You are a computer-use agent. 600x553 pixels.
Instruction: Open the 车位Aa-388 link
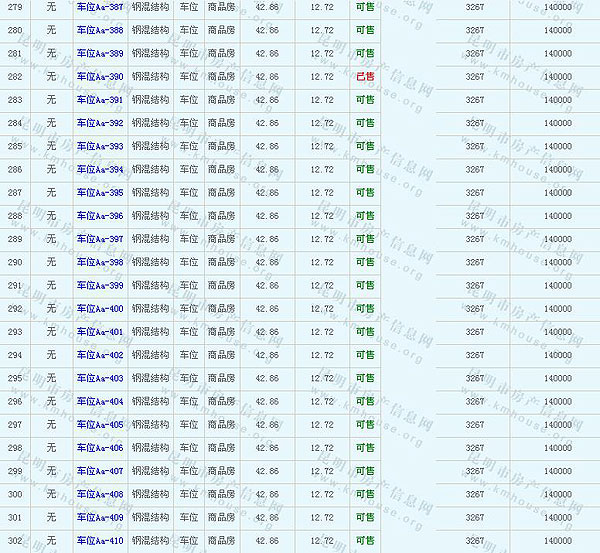coord(100,30)
